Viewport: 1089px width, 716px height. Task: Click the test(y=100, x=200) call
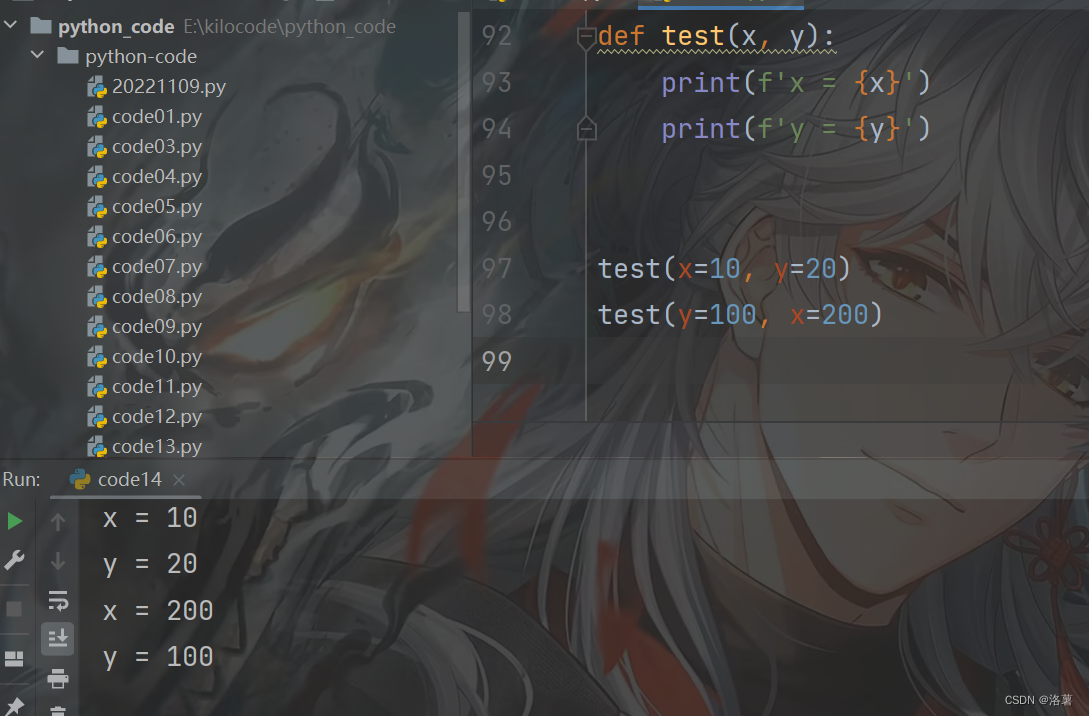tap(740, 315)
